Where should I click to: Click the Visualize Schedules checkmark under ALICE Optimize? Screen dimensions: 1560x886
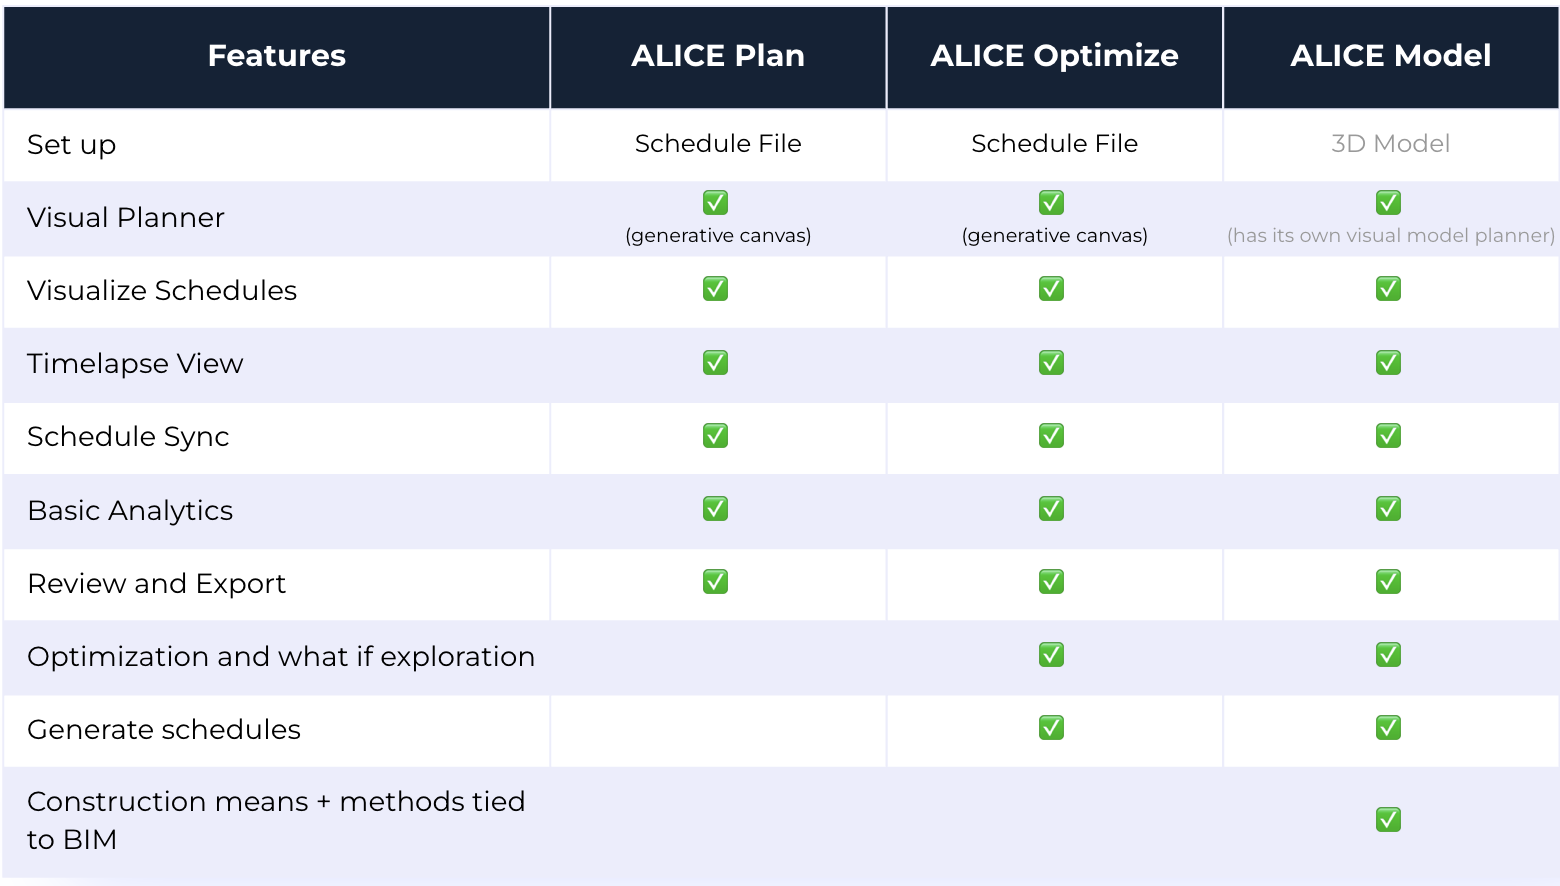pos(1051,289)
